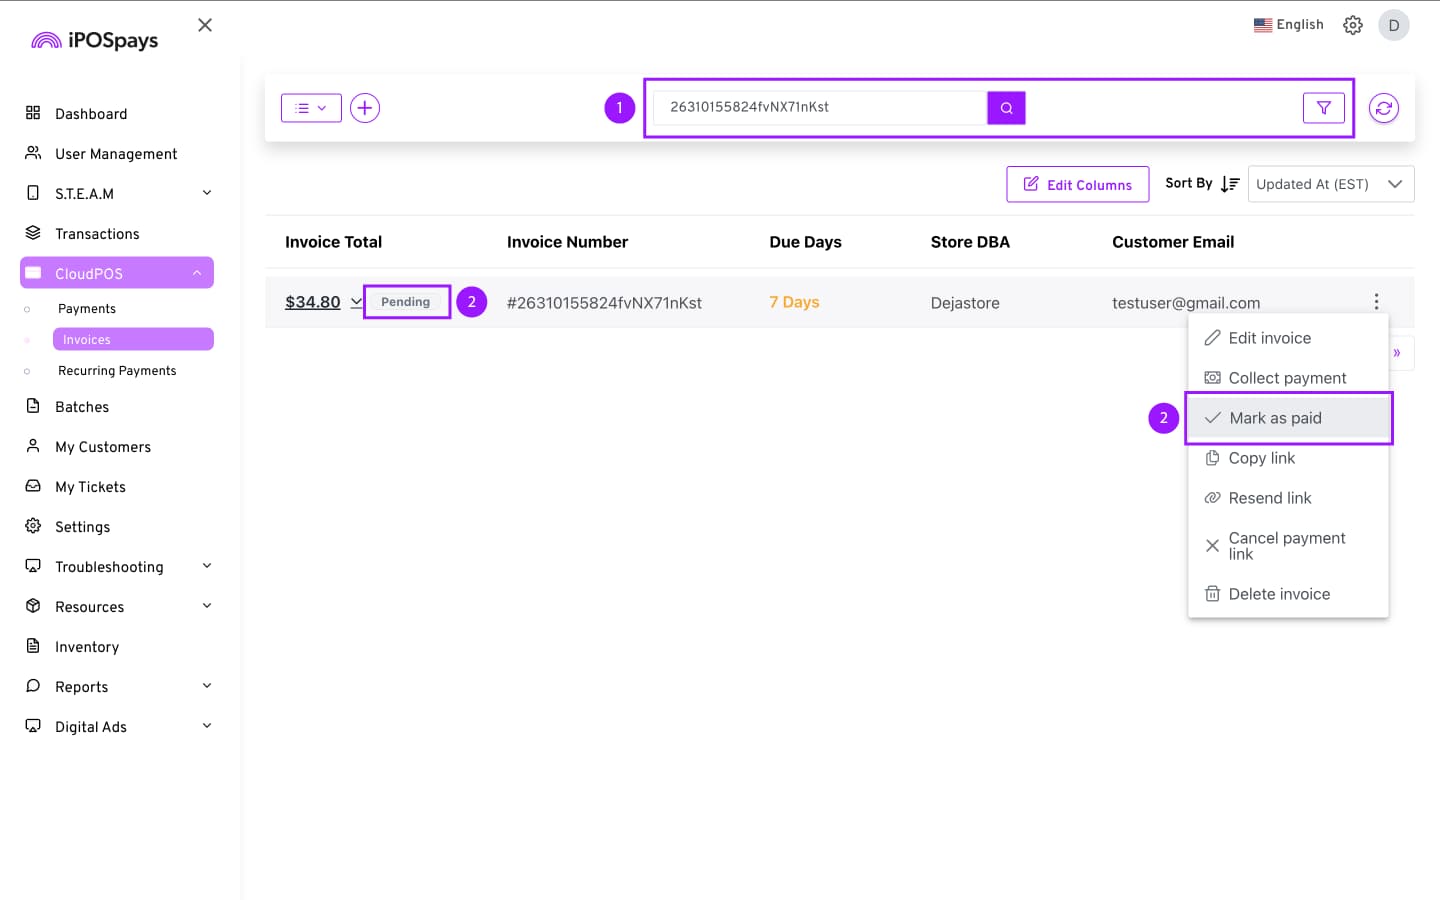
Task: Open the Updated At (EST) sort dropdown
Action: [1330, 184]
